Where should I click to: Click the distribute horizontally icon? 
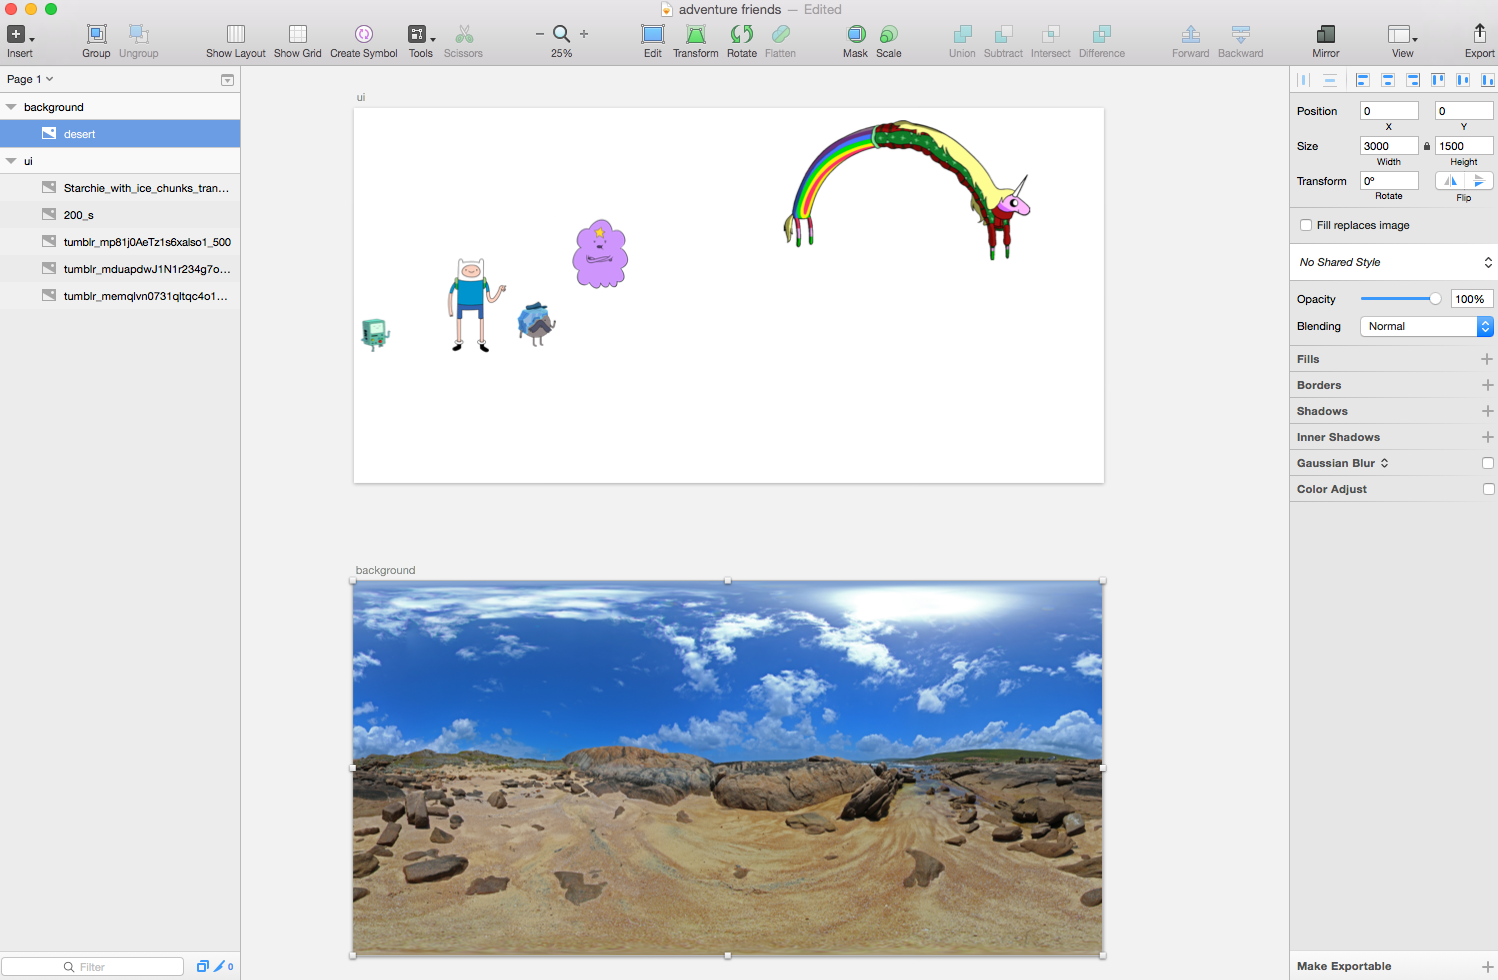coord(1304,80)
